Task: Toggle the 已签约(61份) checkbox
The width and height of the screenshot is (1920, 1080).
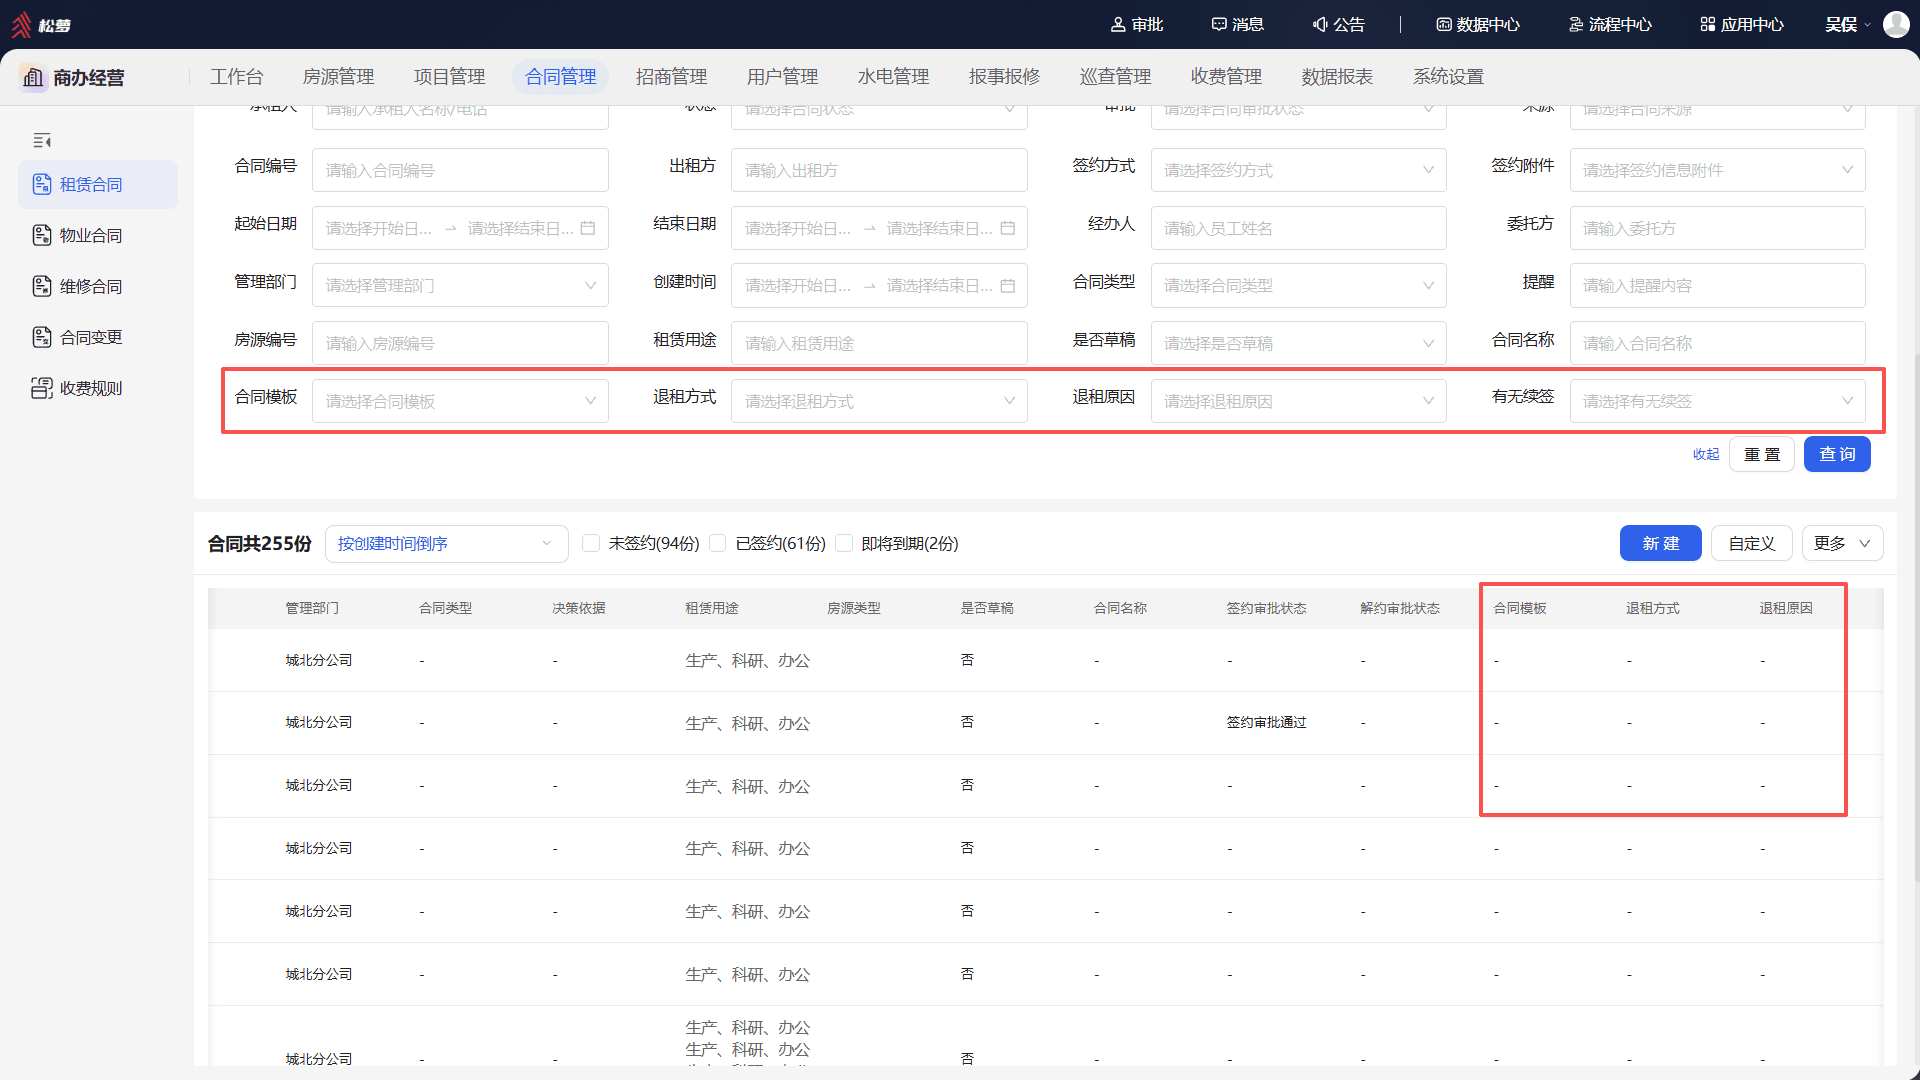Action: 717,543
